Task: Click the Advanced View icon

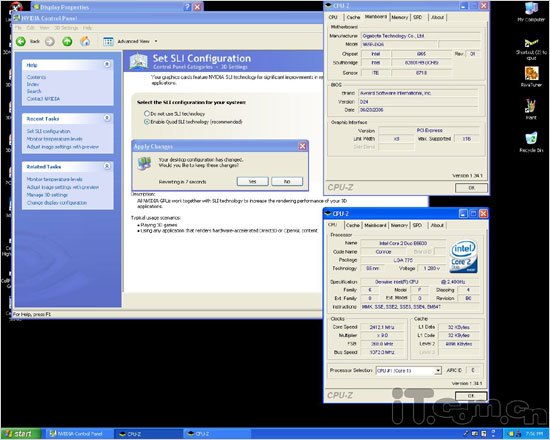Action: point(108,41)
